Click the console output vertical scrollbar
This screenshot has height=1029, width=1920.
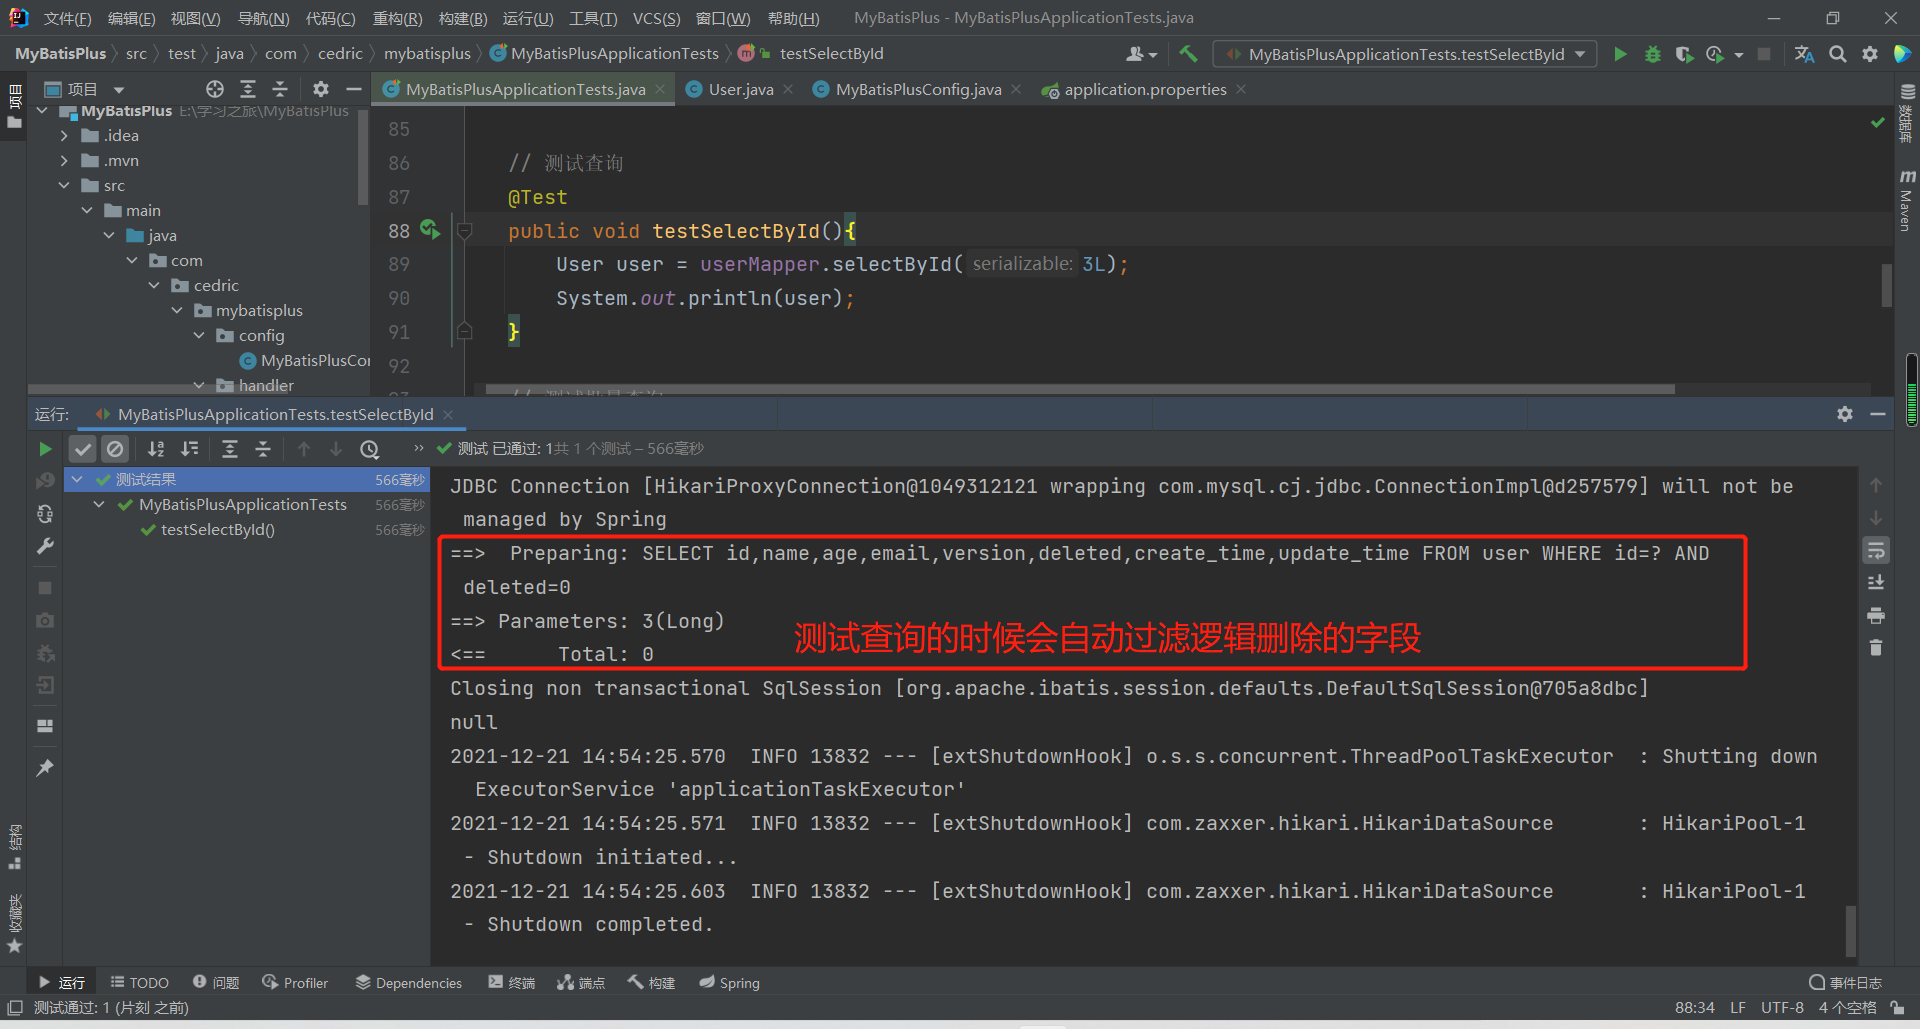coord(1851,930)
